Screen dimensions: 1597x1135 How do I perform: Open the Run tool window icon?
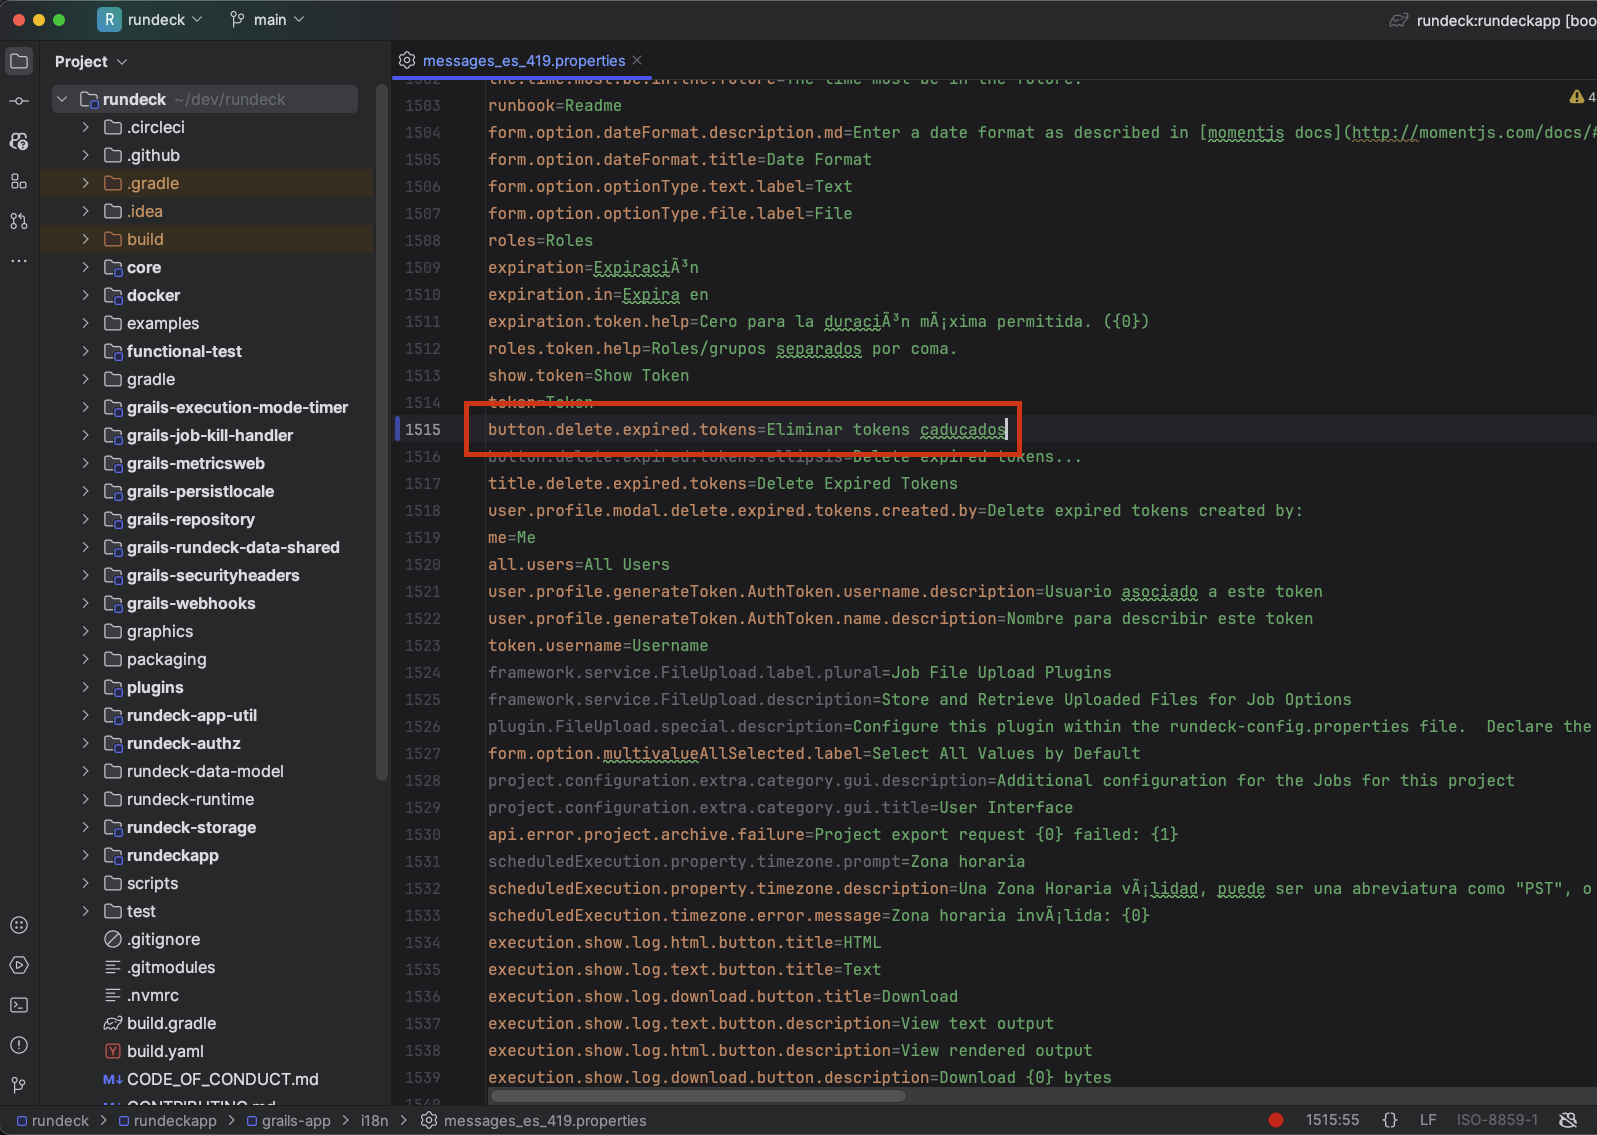tap(19, 965)
